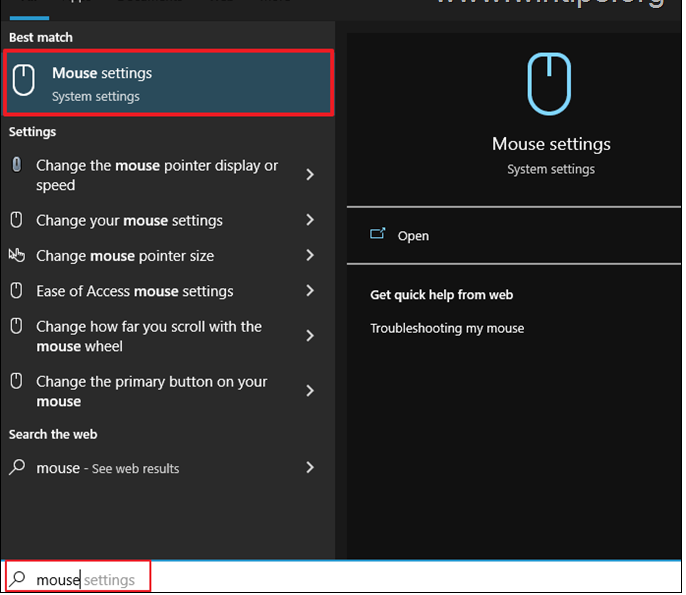Expand chevron for mouse web results
The image size is (686, 595).
point(310,468)
